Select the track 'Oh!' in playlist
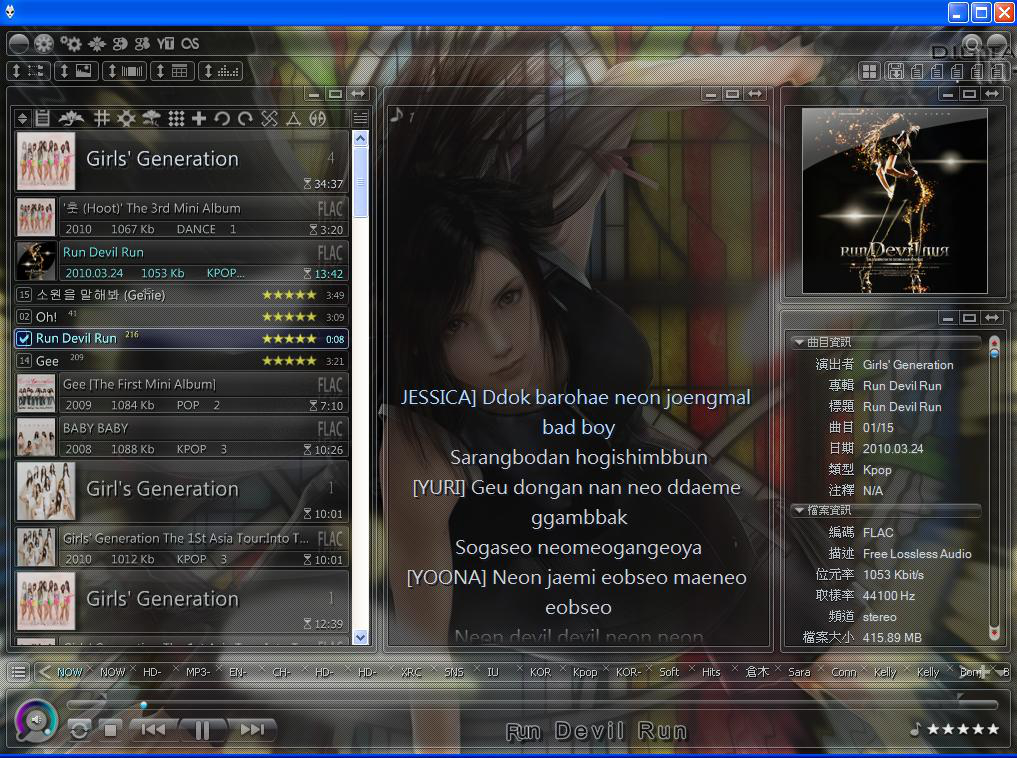This screenshot has width=1017, height=758. 182,316
